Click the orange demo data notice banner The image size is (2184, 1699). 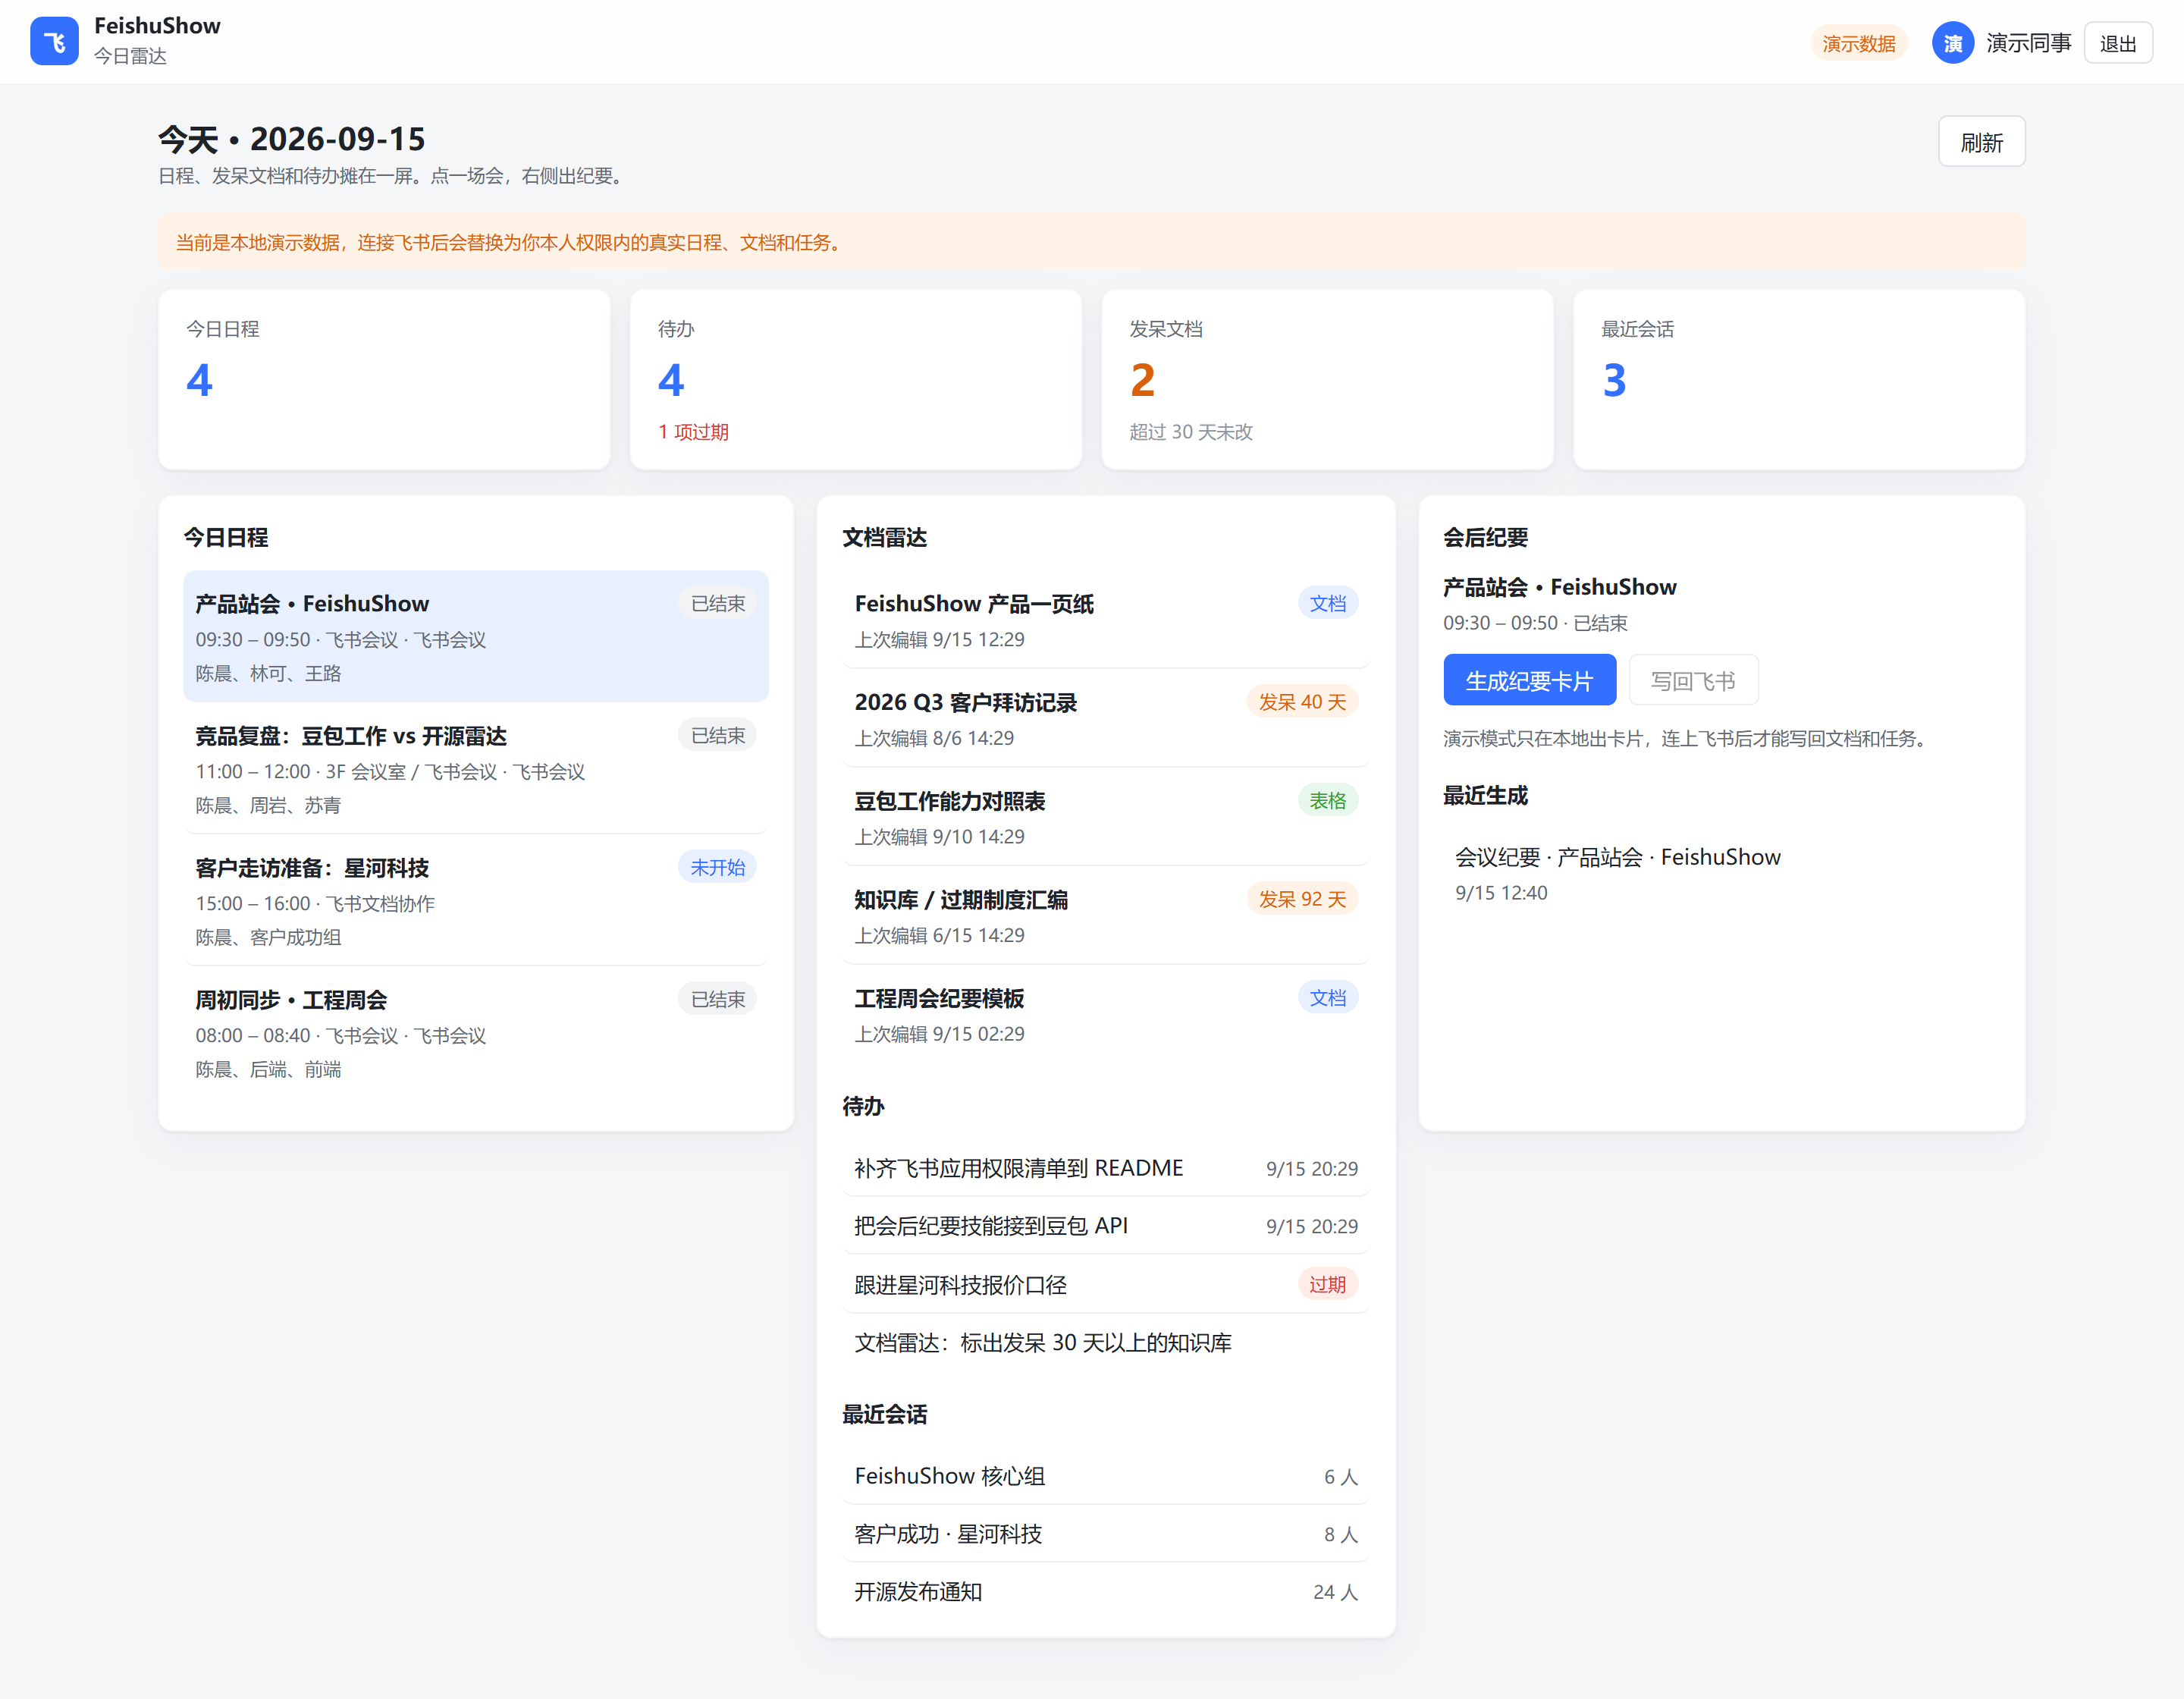[1091, 242]
